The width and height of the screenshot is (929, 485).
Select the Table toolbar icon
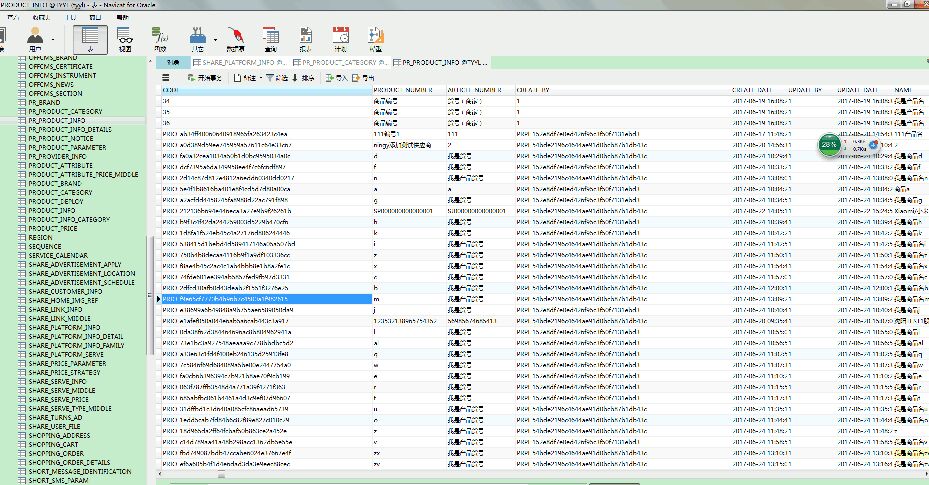pos(91,37)
